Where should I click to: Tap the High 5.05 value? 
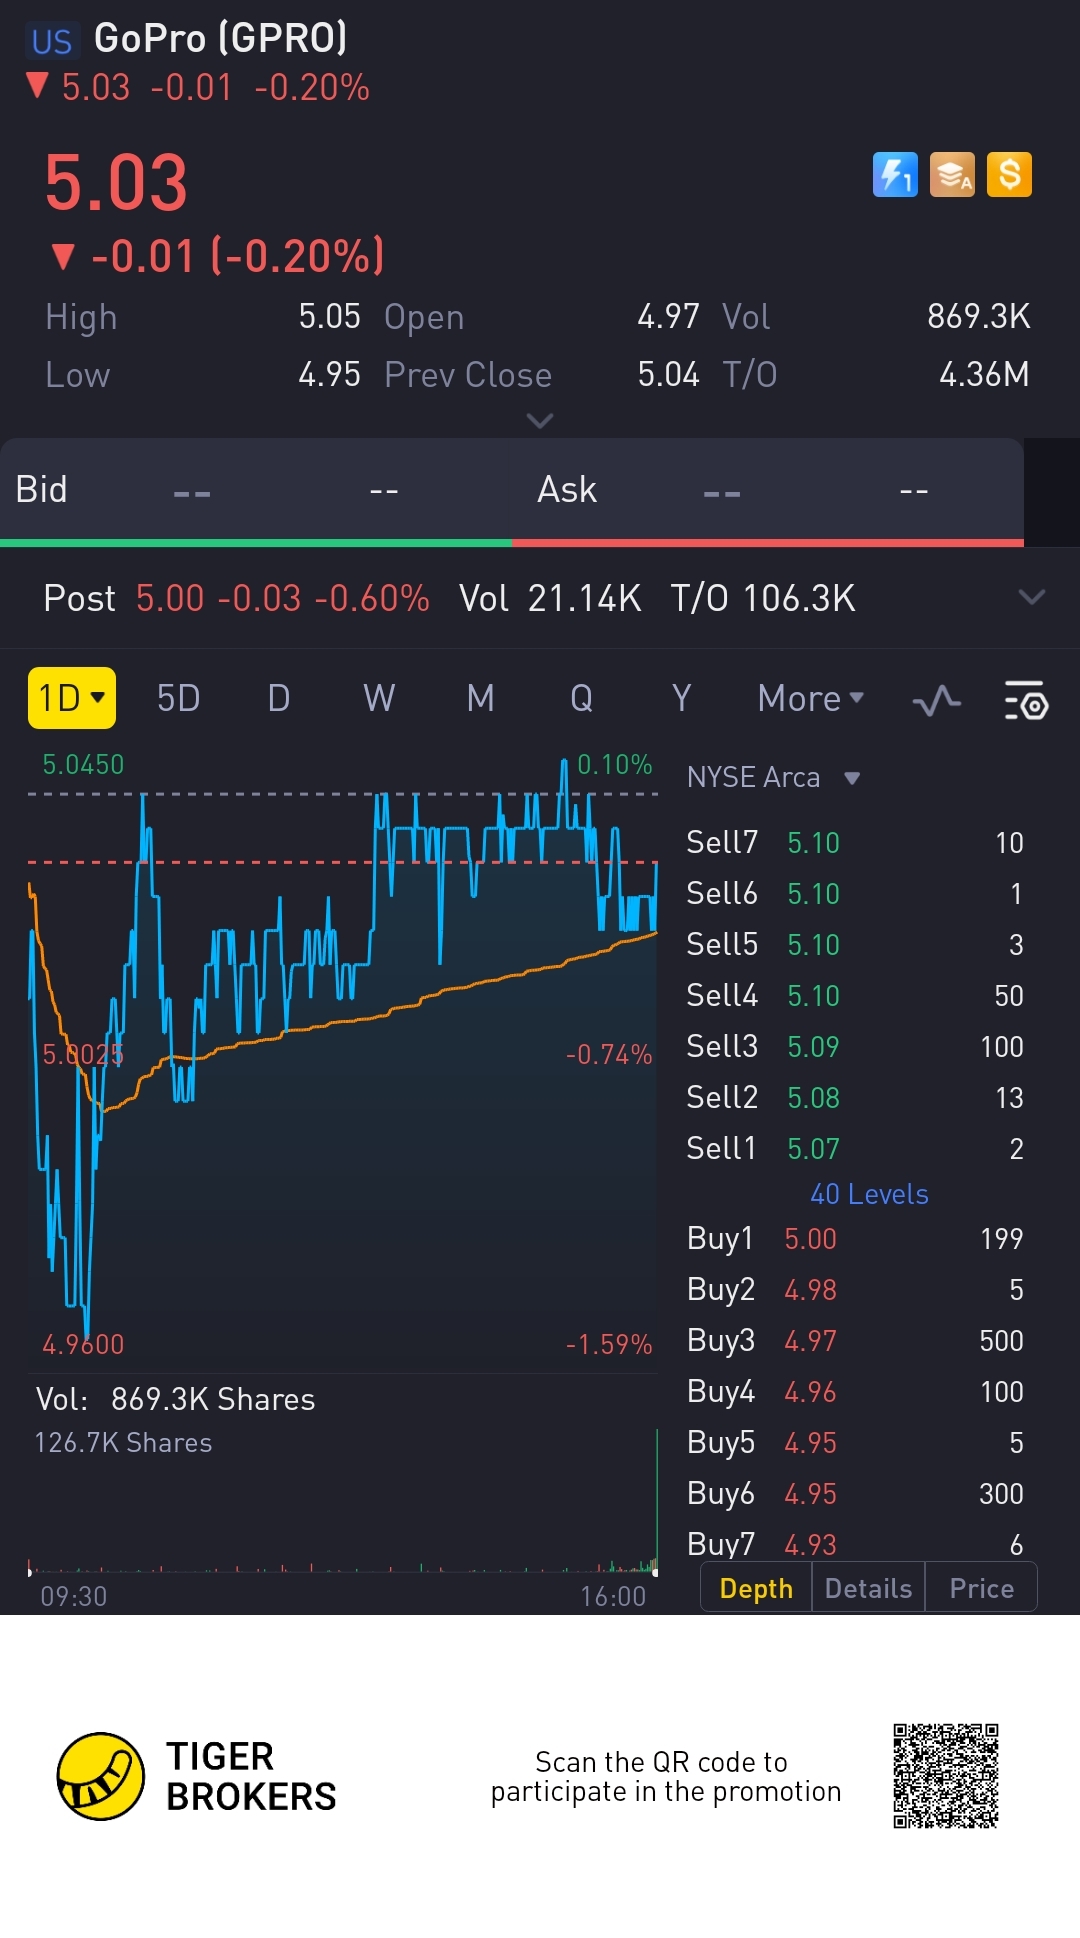[x=329, y=317]
